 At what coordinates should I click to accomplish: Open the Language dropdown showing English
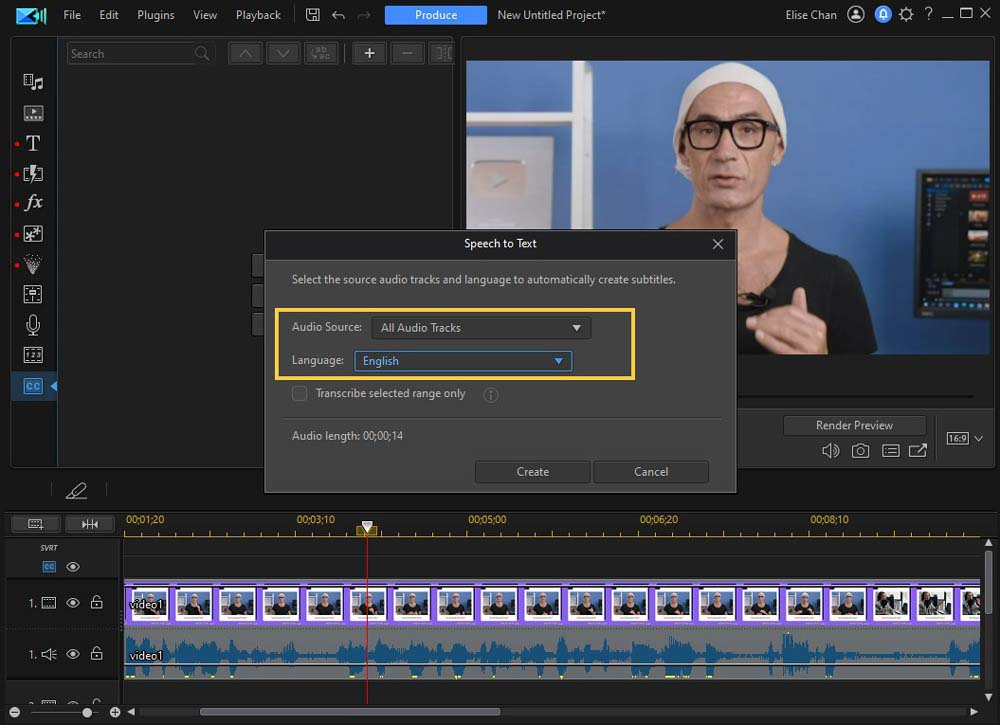463,361
